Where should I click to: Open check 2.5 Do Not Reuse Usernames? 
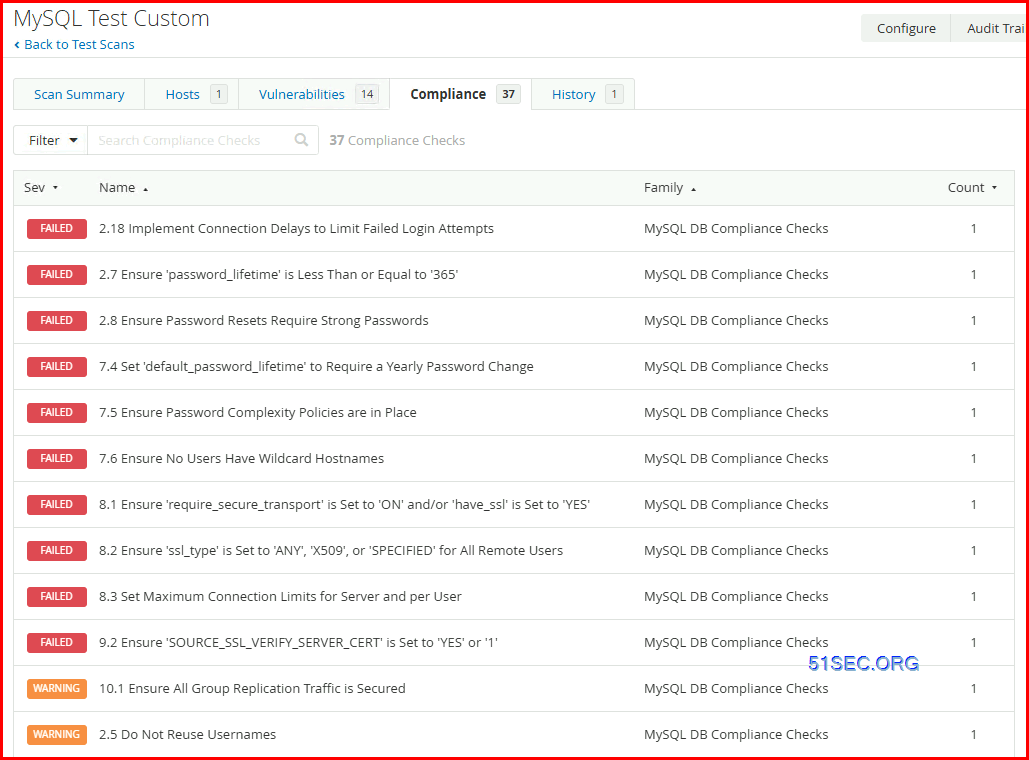click(514, 734)
